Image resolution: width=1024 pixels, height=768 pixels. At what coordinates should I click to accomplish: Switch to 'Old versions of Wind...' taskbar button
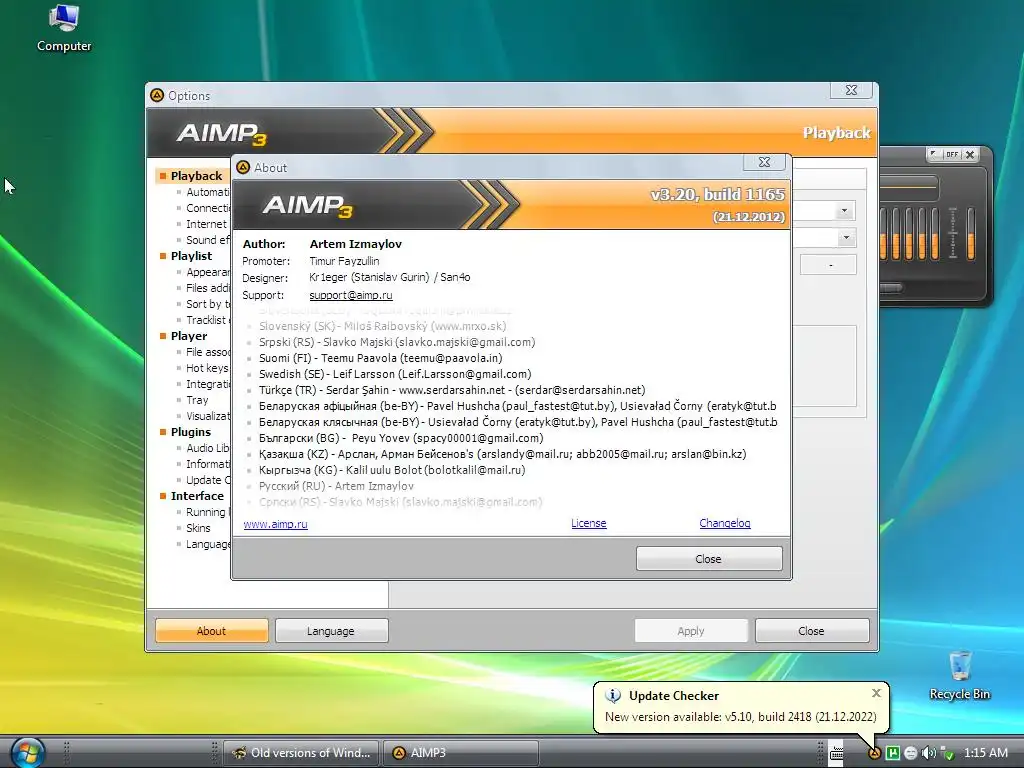pos(301,753)
